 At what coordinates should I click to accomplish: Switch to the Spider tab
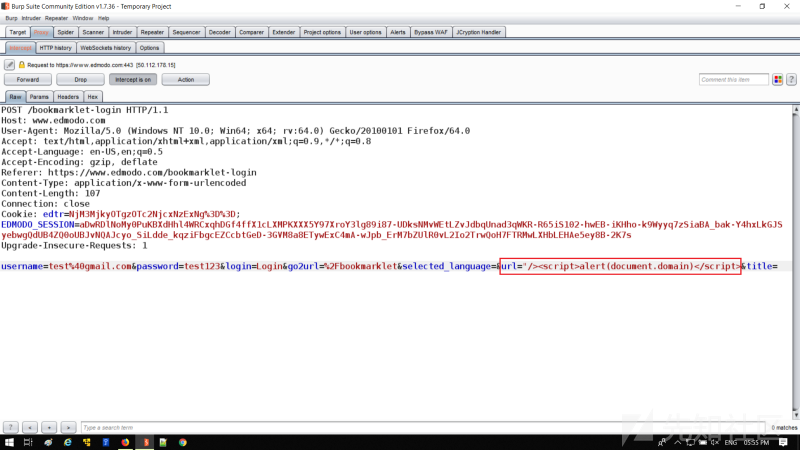pyautogui.click(x=65, y=32)
